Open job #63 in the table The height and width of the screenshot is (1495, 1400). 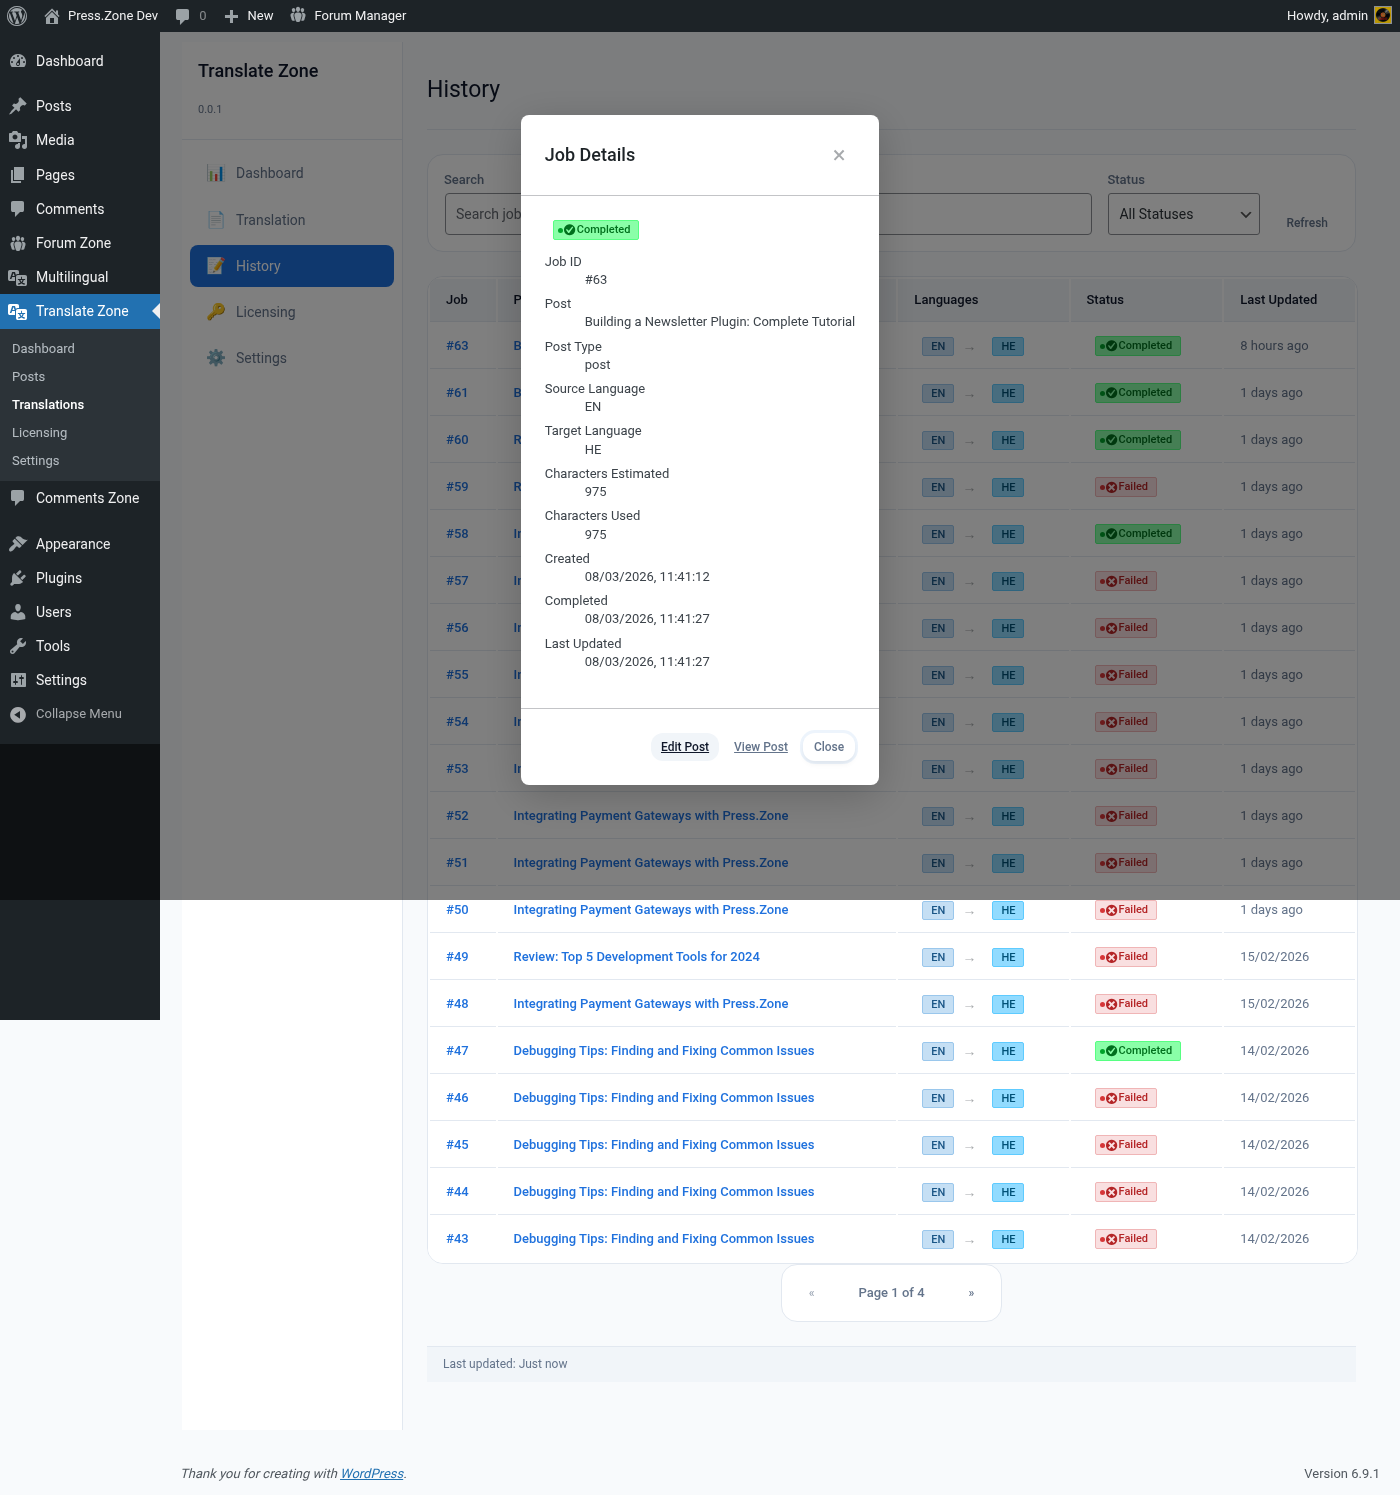(x=457, y=346)
